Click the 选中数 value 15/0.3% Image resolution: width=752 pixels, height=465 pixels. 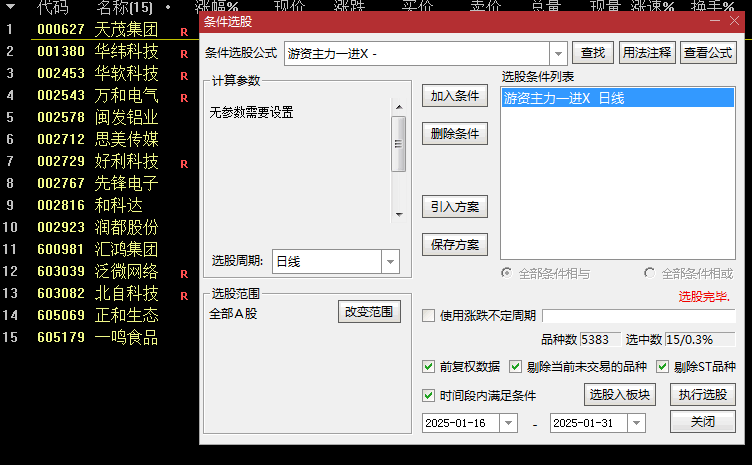pos(700,340)
